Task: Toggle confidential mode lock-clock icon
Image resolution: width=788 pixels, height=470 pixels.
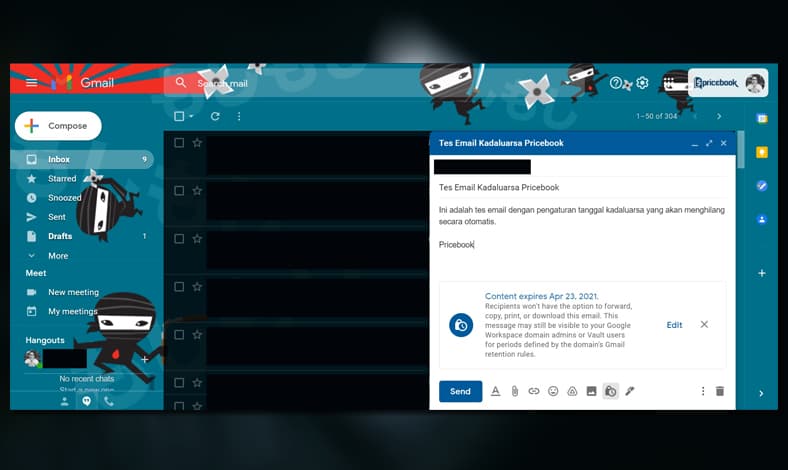Action: [611, 391]
